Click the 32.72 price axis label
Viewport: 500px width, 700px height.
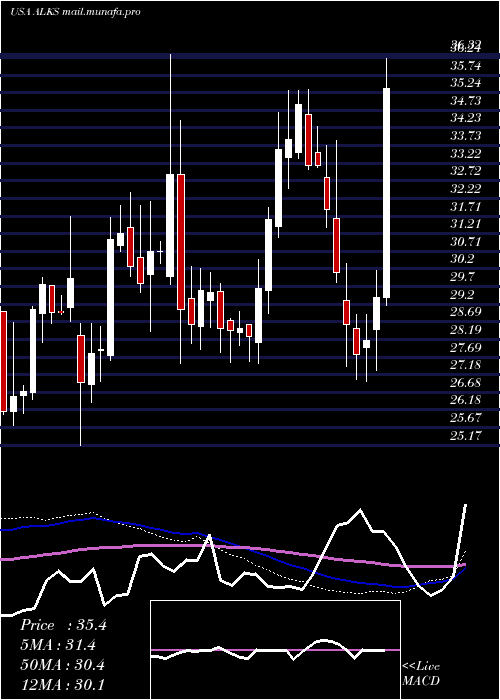coord(466,171)
